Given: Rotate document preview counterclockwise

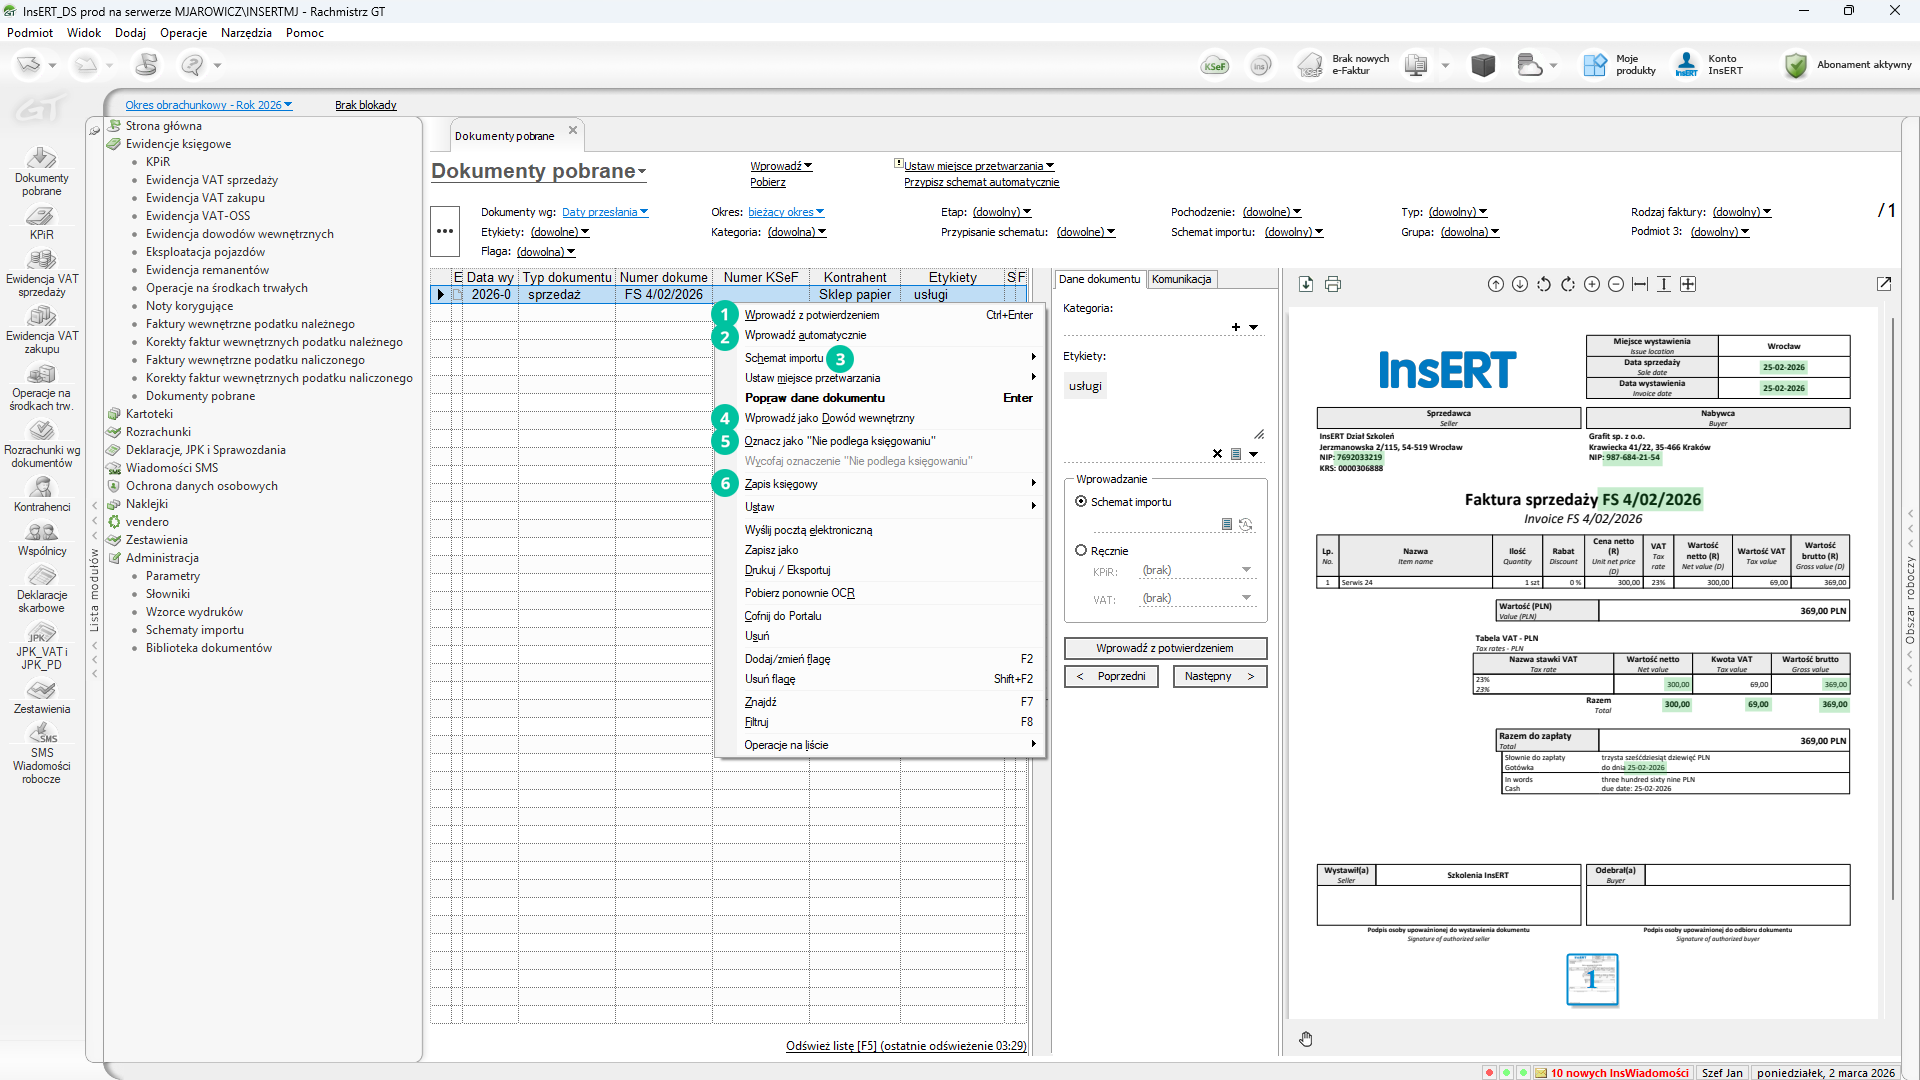Looking at the screenshot, I should (x=1544, y=285).
